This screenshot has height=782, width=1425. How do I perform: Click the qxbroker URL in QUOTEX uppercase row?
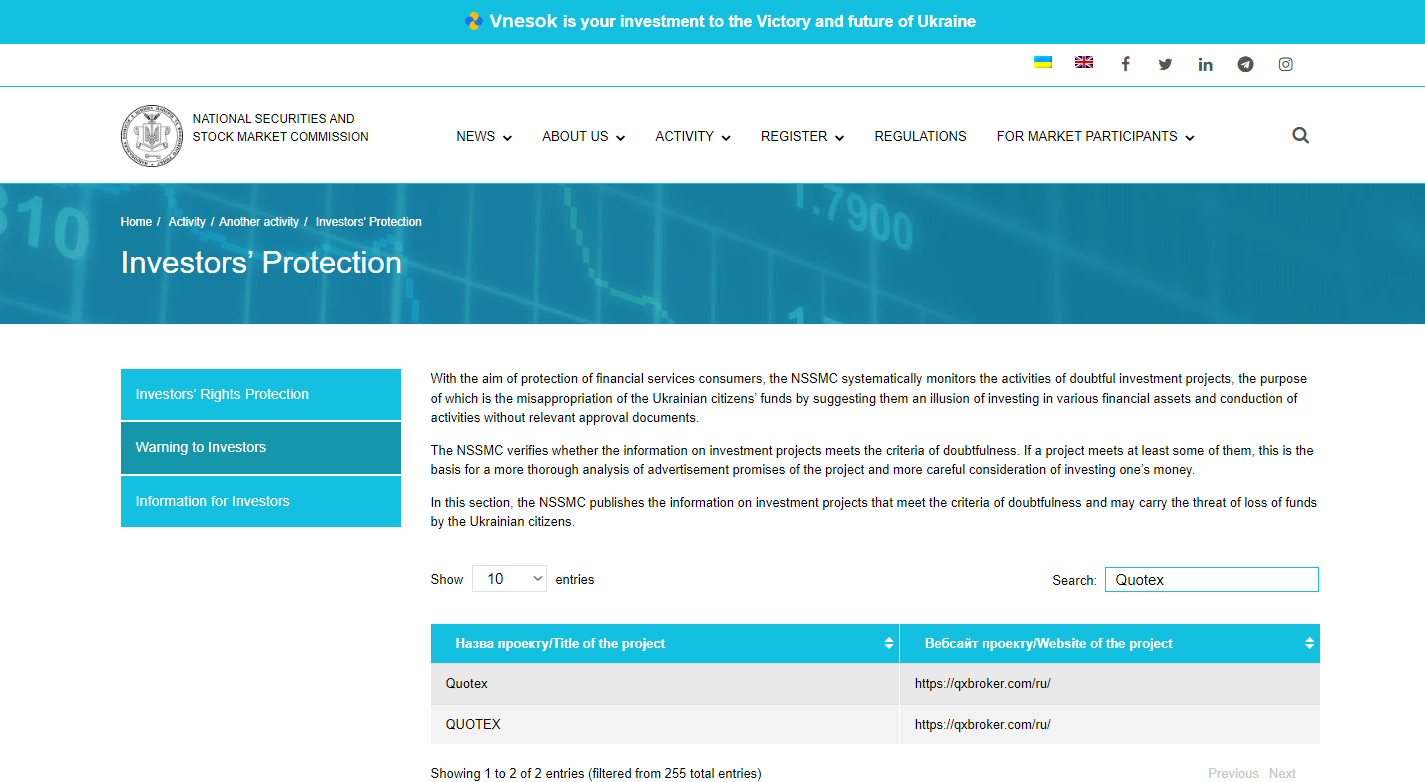click(982, 724)
